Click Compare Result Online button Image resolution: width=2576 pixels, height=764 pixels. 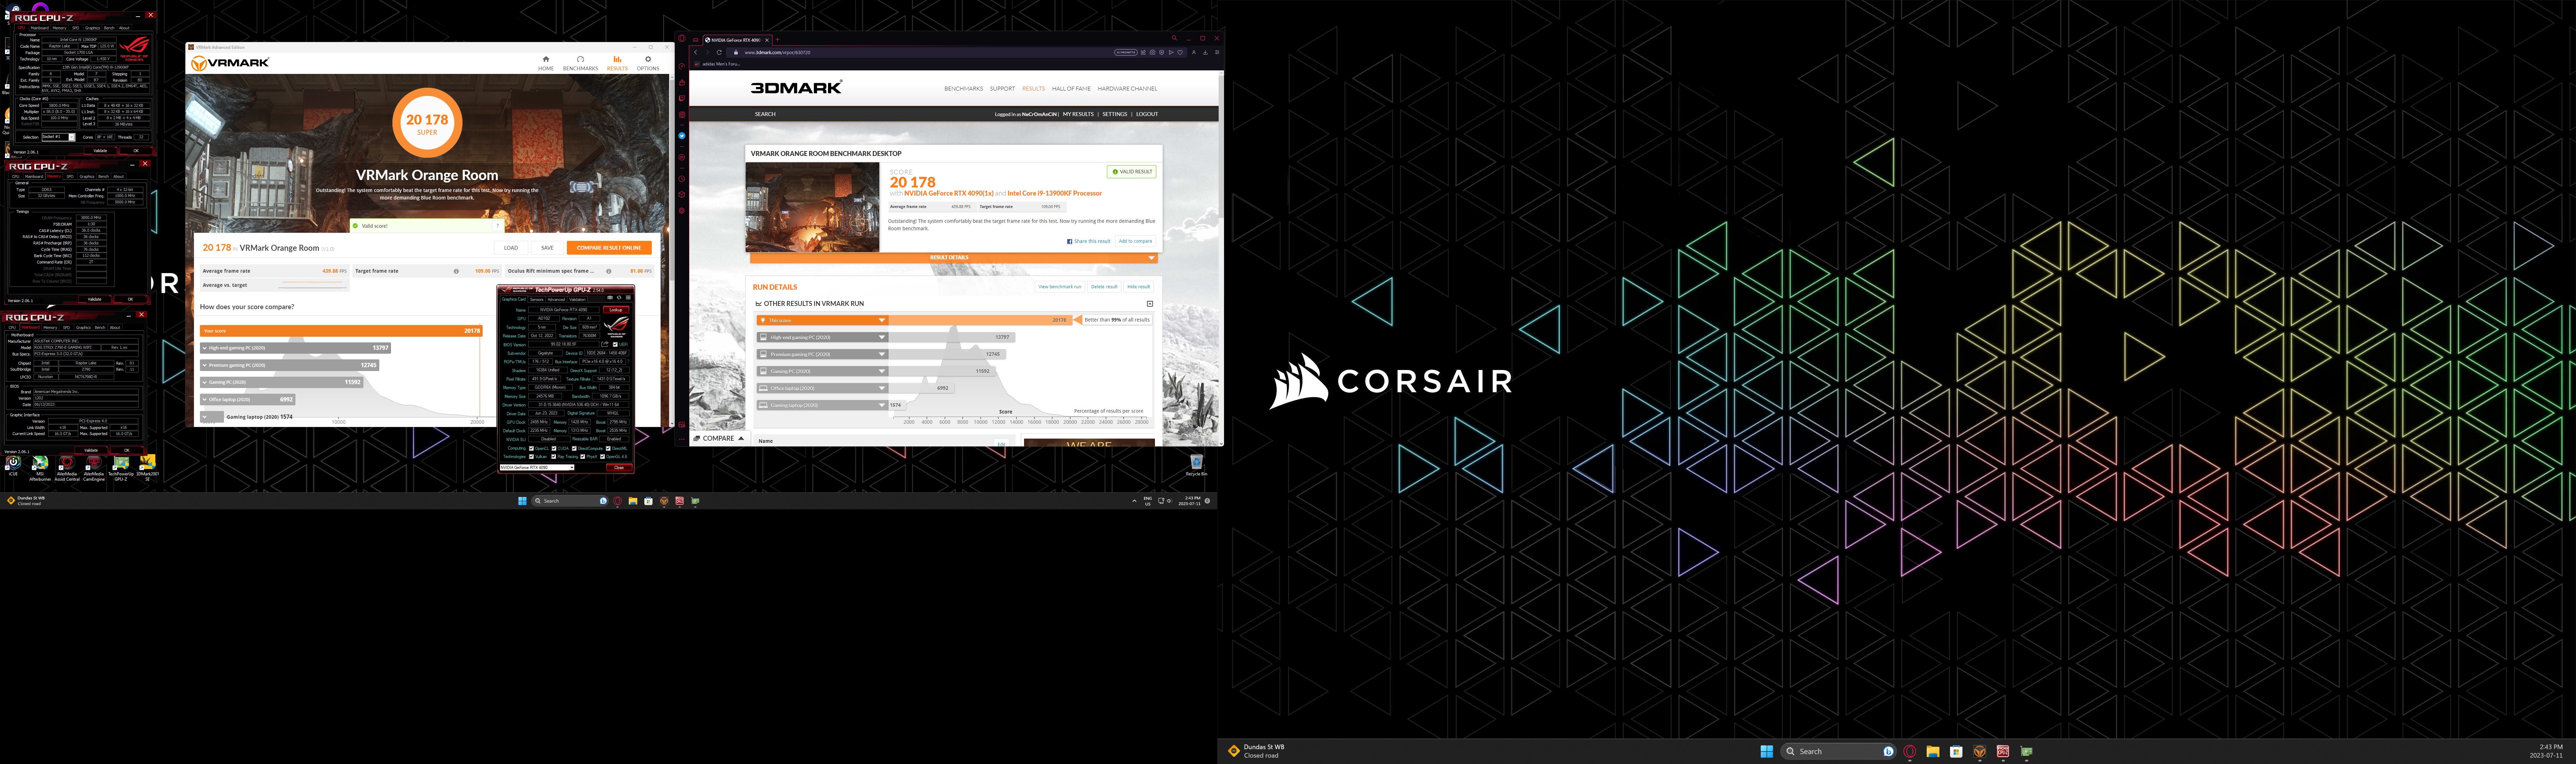click(x=609, y=248)
